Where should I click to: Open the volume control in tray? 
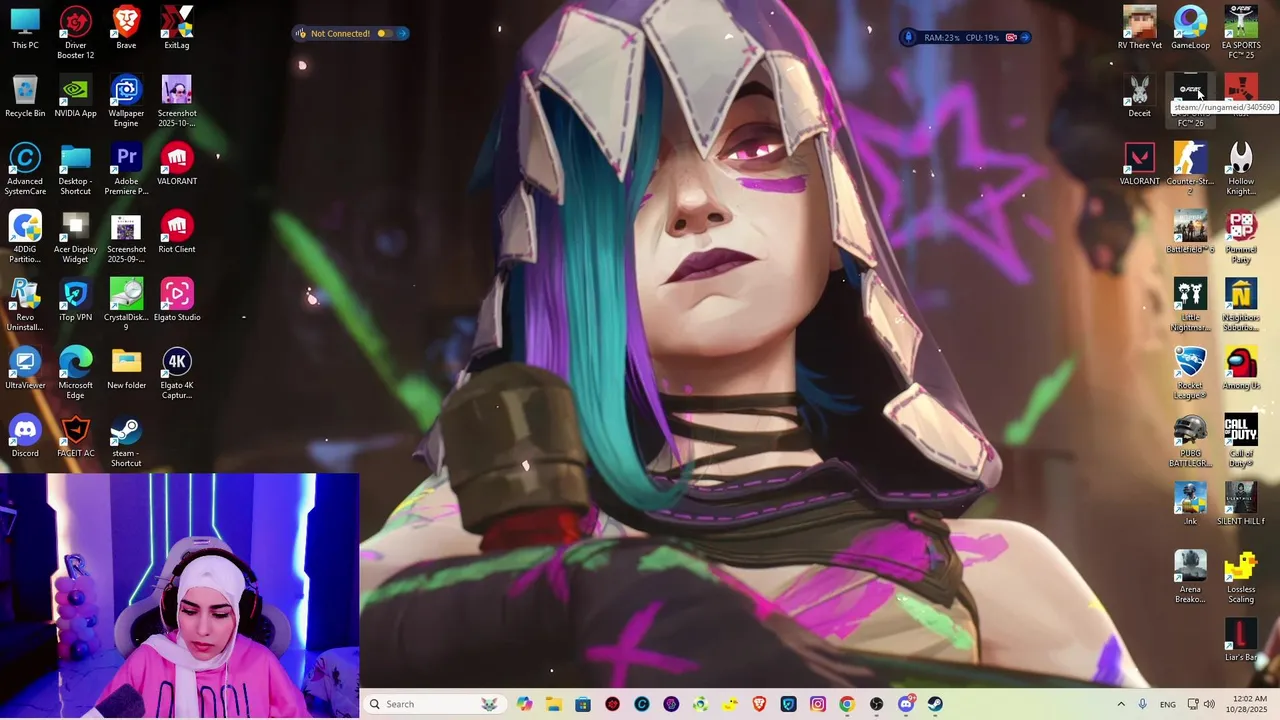coord(1209,704)
